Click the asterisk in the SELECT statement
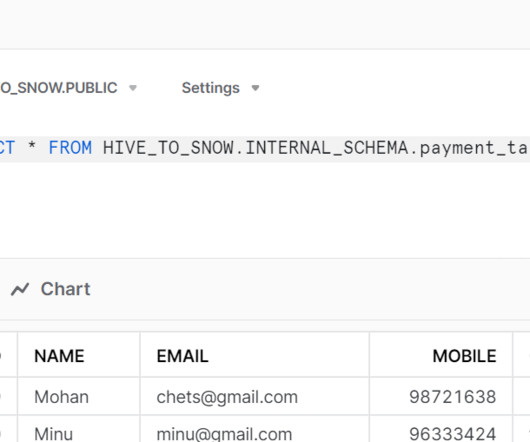This screenshot has width=530, height=442. [x=32, y=147]
